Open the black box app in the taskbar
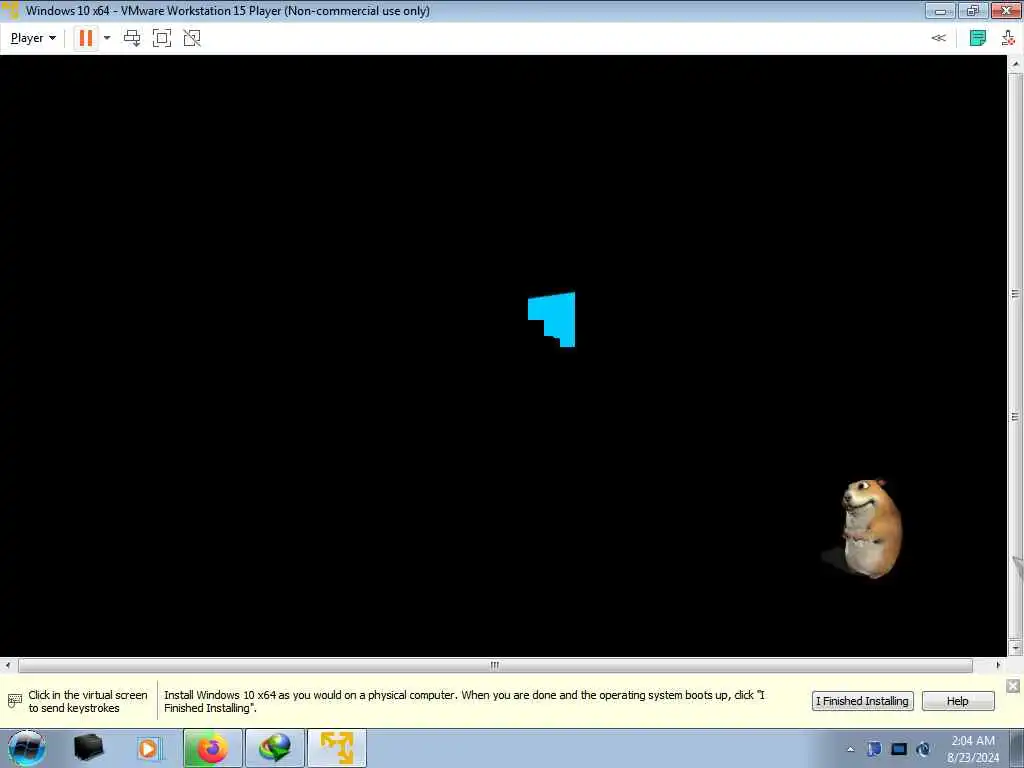Image resolution: width=1024 pixels, height=768 pixels. click(x=88, y=748)
